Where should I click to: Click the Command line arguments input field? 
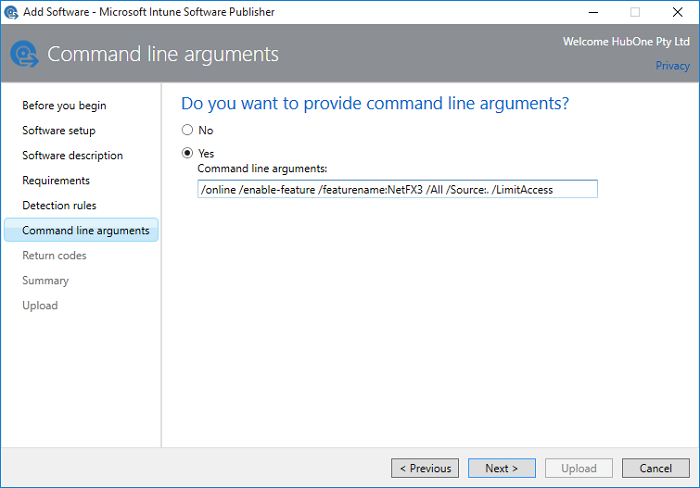pyautogui.click(x=397, y=189)
